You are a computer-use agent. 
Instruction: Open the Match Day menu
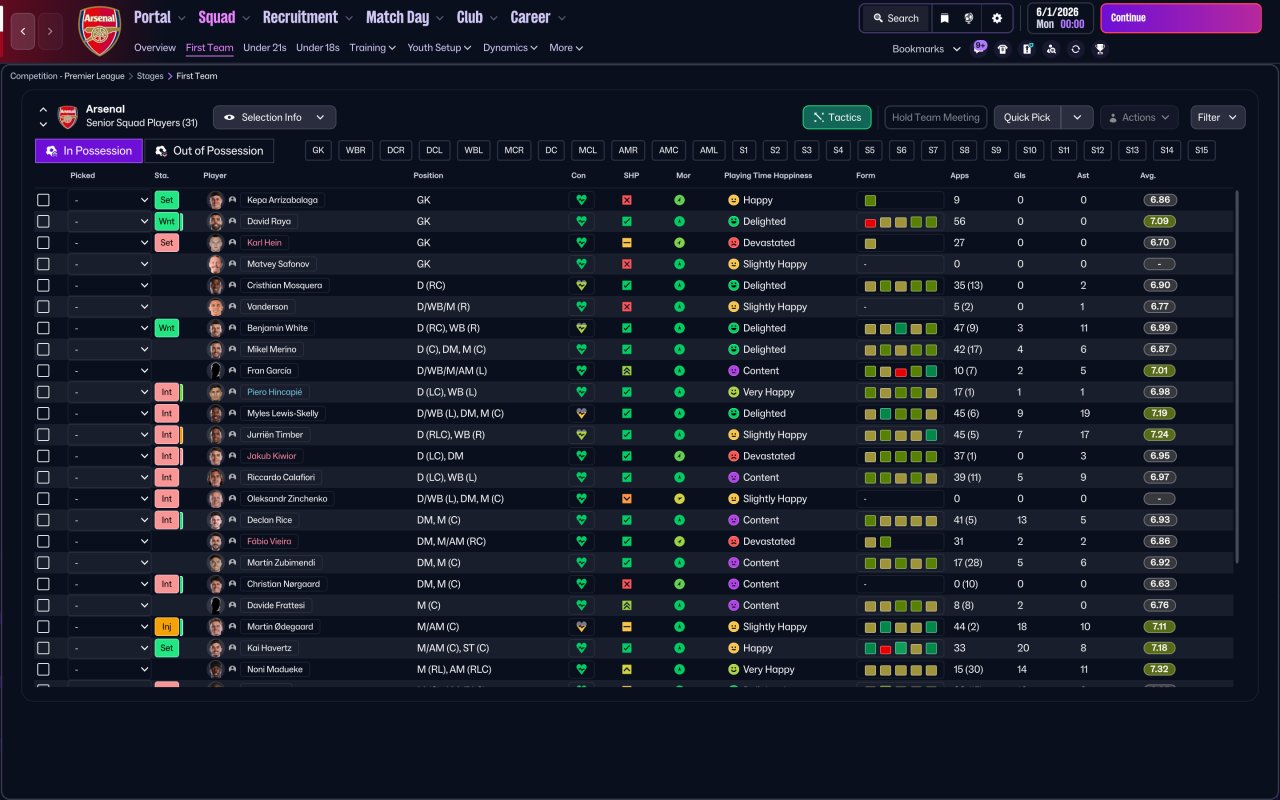[404, 17]
